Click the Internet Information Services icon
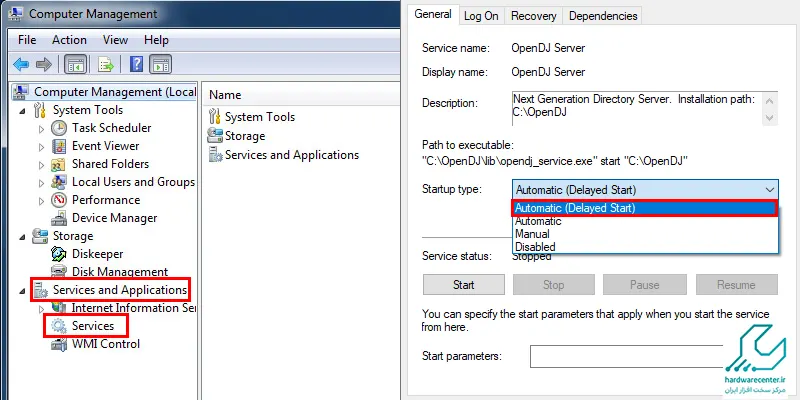The height and width of the screenshot is (400, 800). [x=59, y=308]
